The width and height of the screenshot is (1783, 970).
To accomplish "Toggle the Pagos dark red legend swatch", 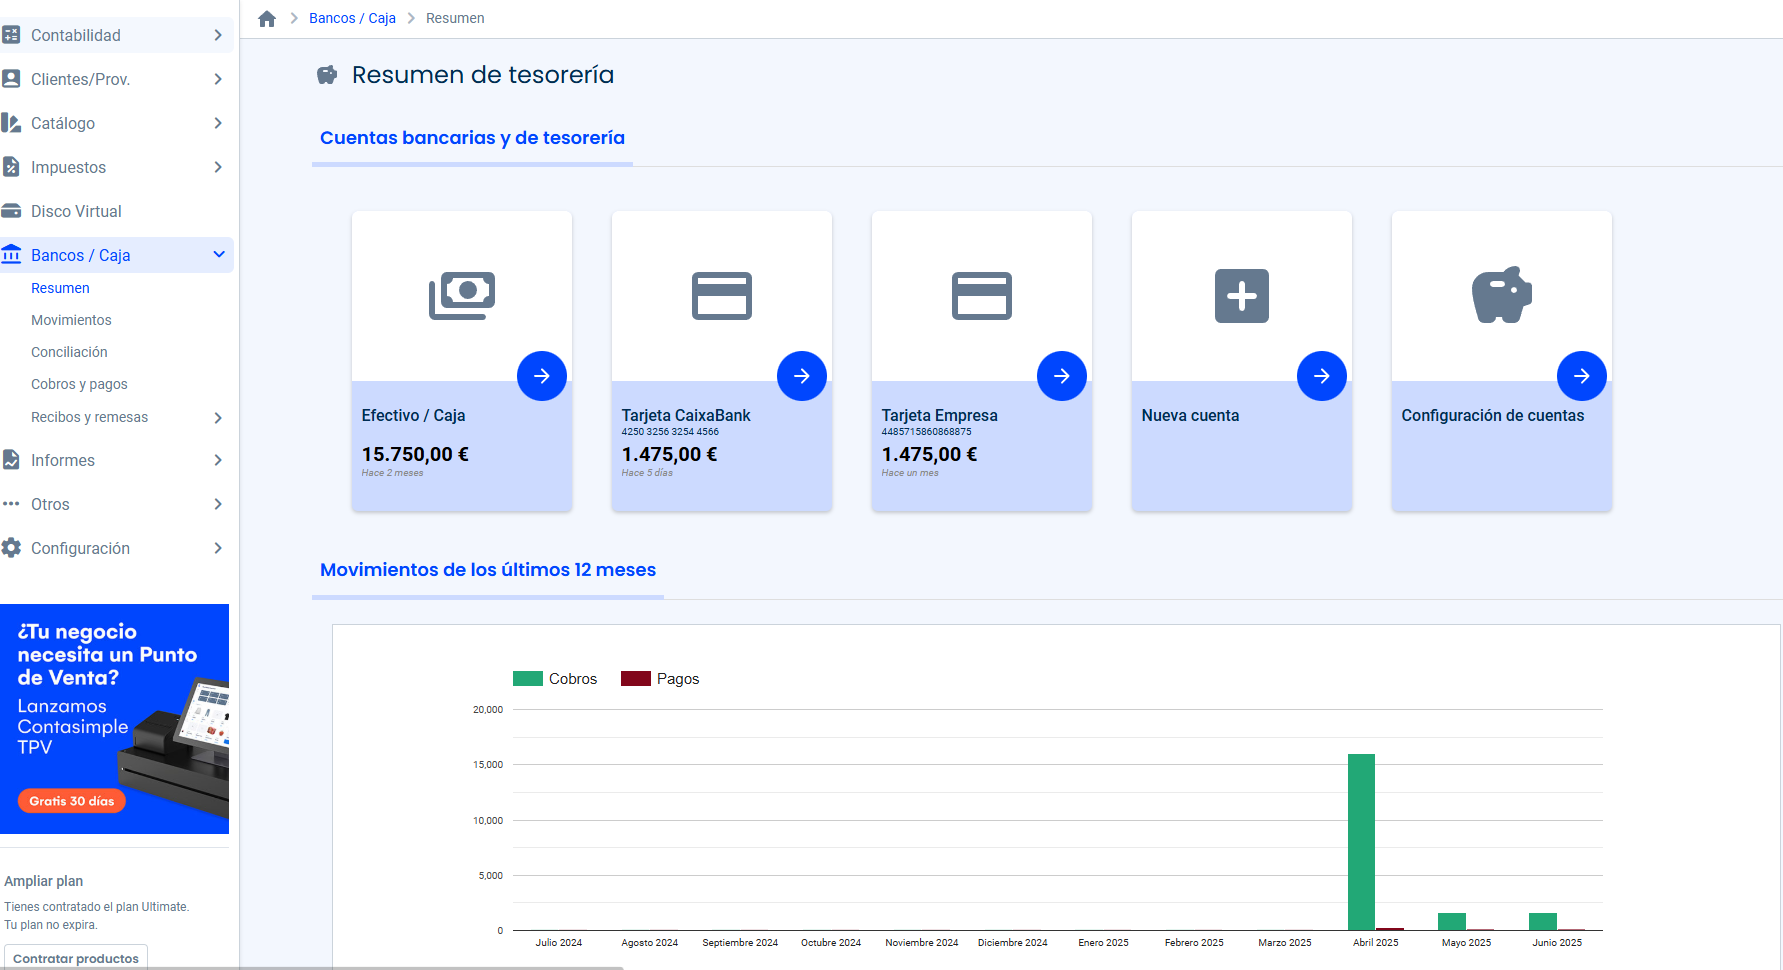I will point(636,679).
